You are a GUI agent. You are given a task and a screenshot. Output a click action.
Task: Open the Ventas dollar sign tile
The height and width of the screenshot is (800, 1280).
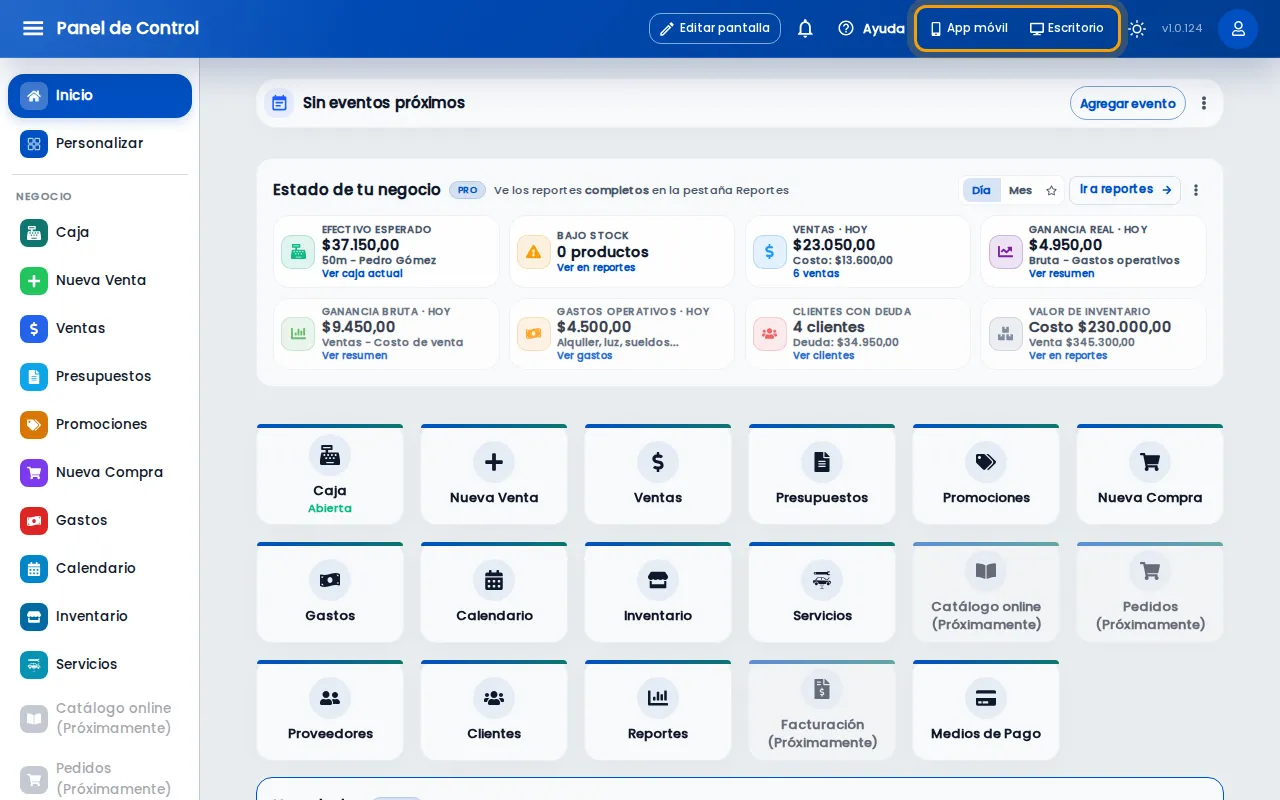pos(658,474)
